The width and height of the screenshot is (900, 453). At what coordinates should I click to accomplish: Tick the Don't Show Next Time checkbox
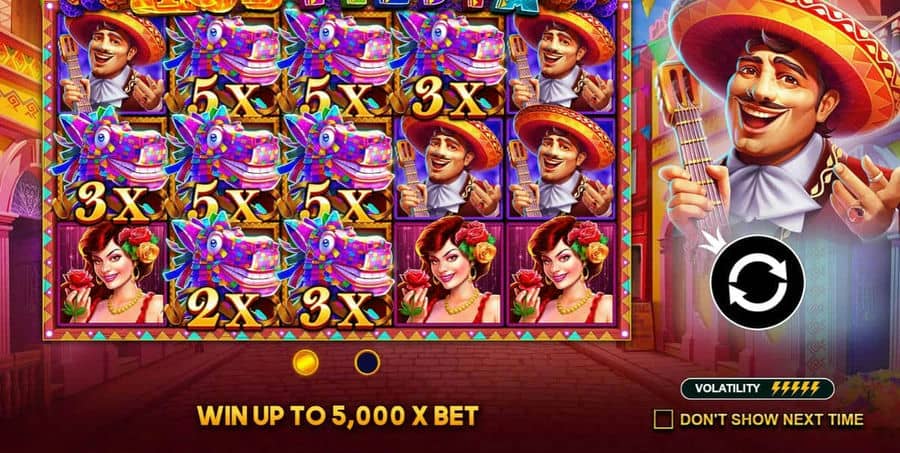(x=663, y=420)
